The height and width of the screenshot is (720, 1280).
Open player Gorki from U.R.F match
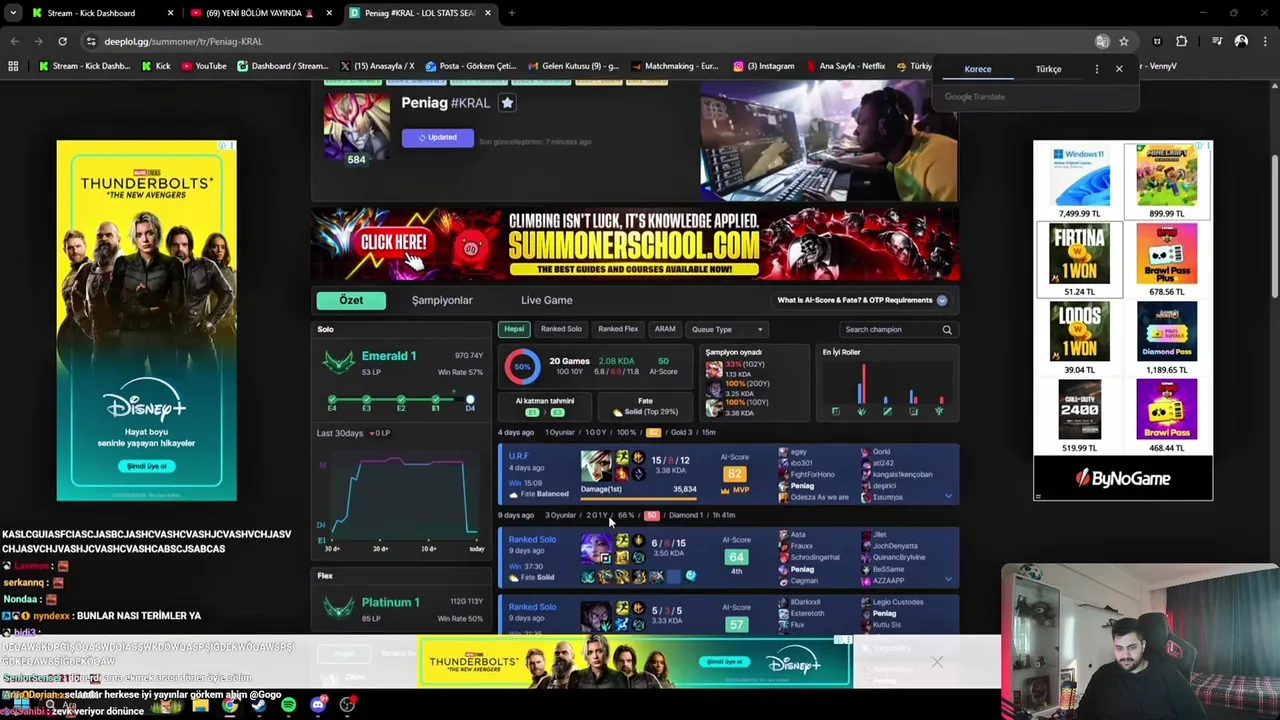click(881, 452)
